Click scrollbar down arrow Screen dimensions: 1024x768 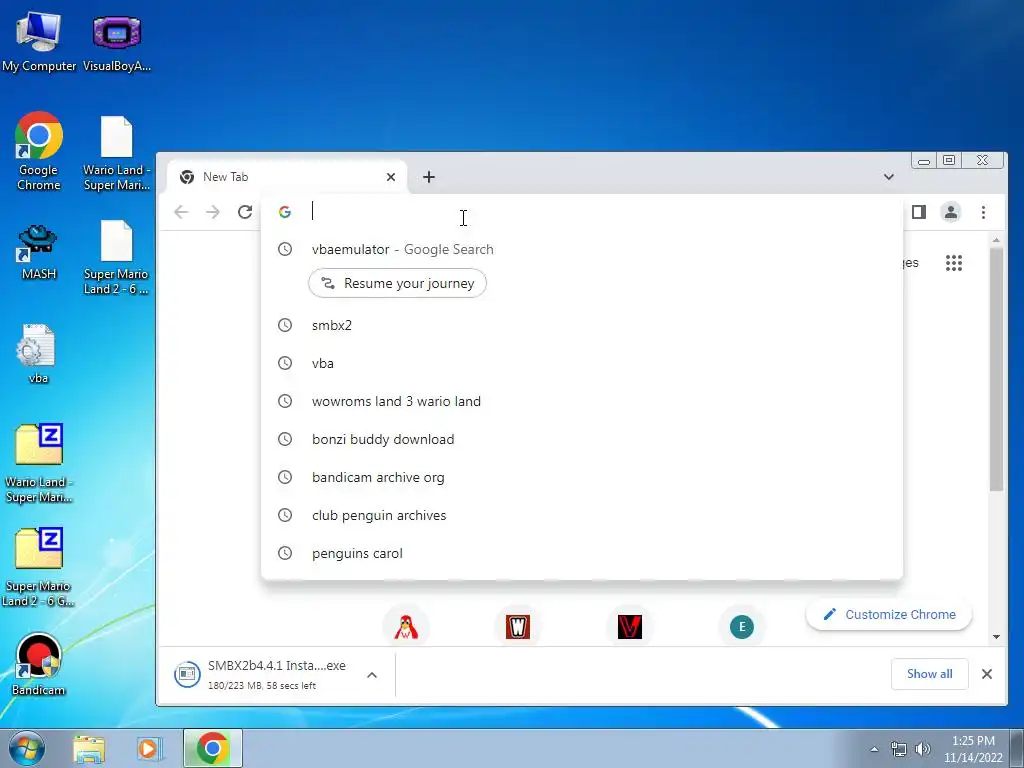click(995, 637)
